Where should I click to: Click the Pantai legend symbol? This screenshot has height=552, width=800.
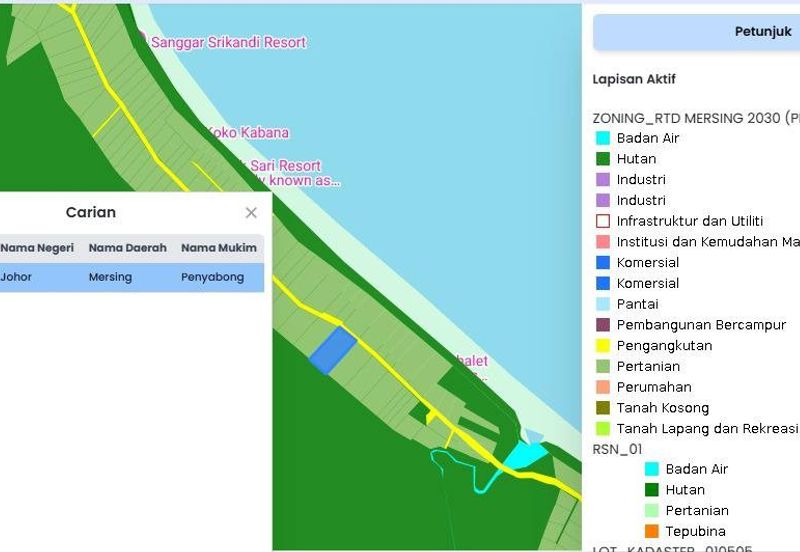(x=602, y=304)
